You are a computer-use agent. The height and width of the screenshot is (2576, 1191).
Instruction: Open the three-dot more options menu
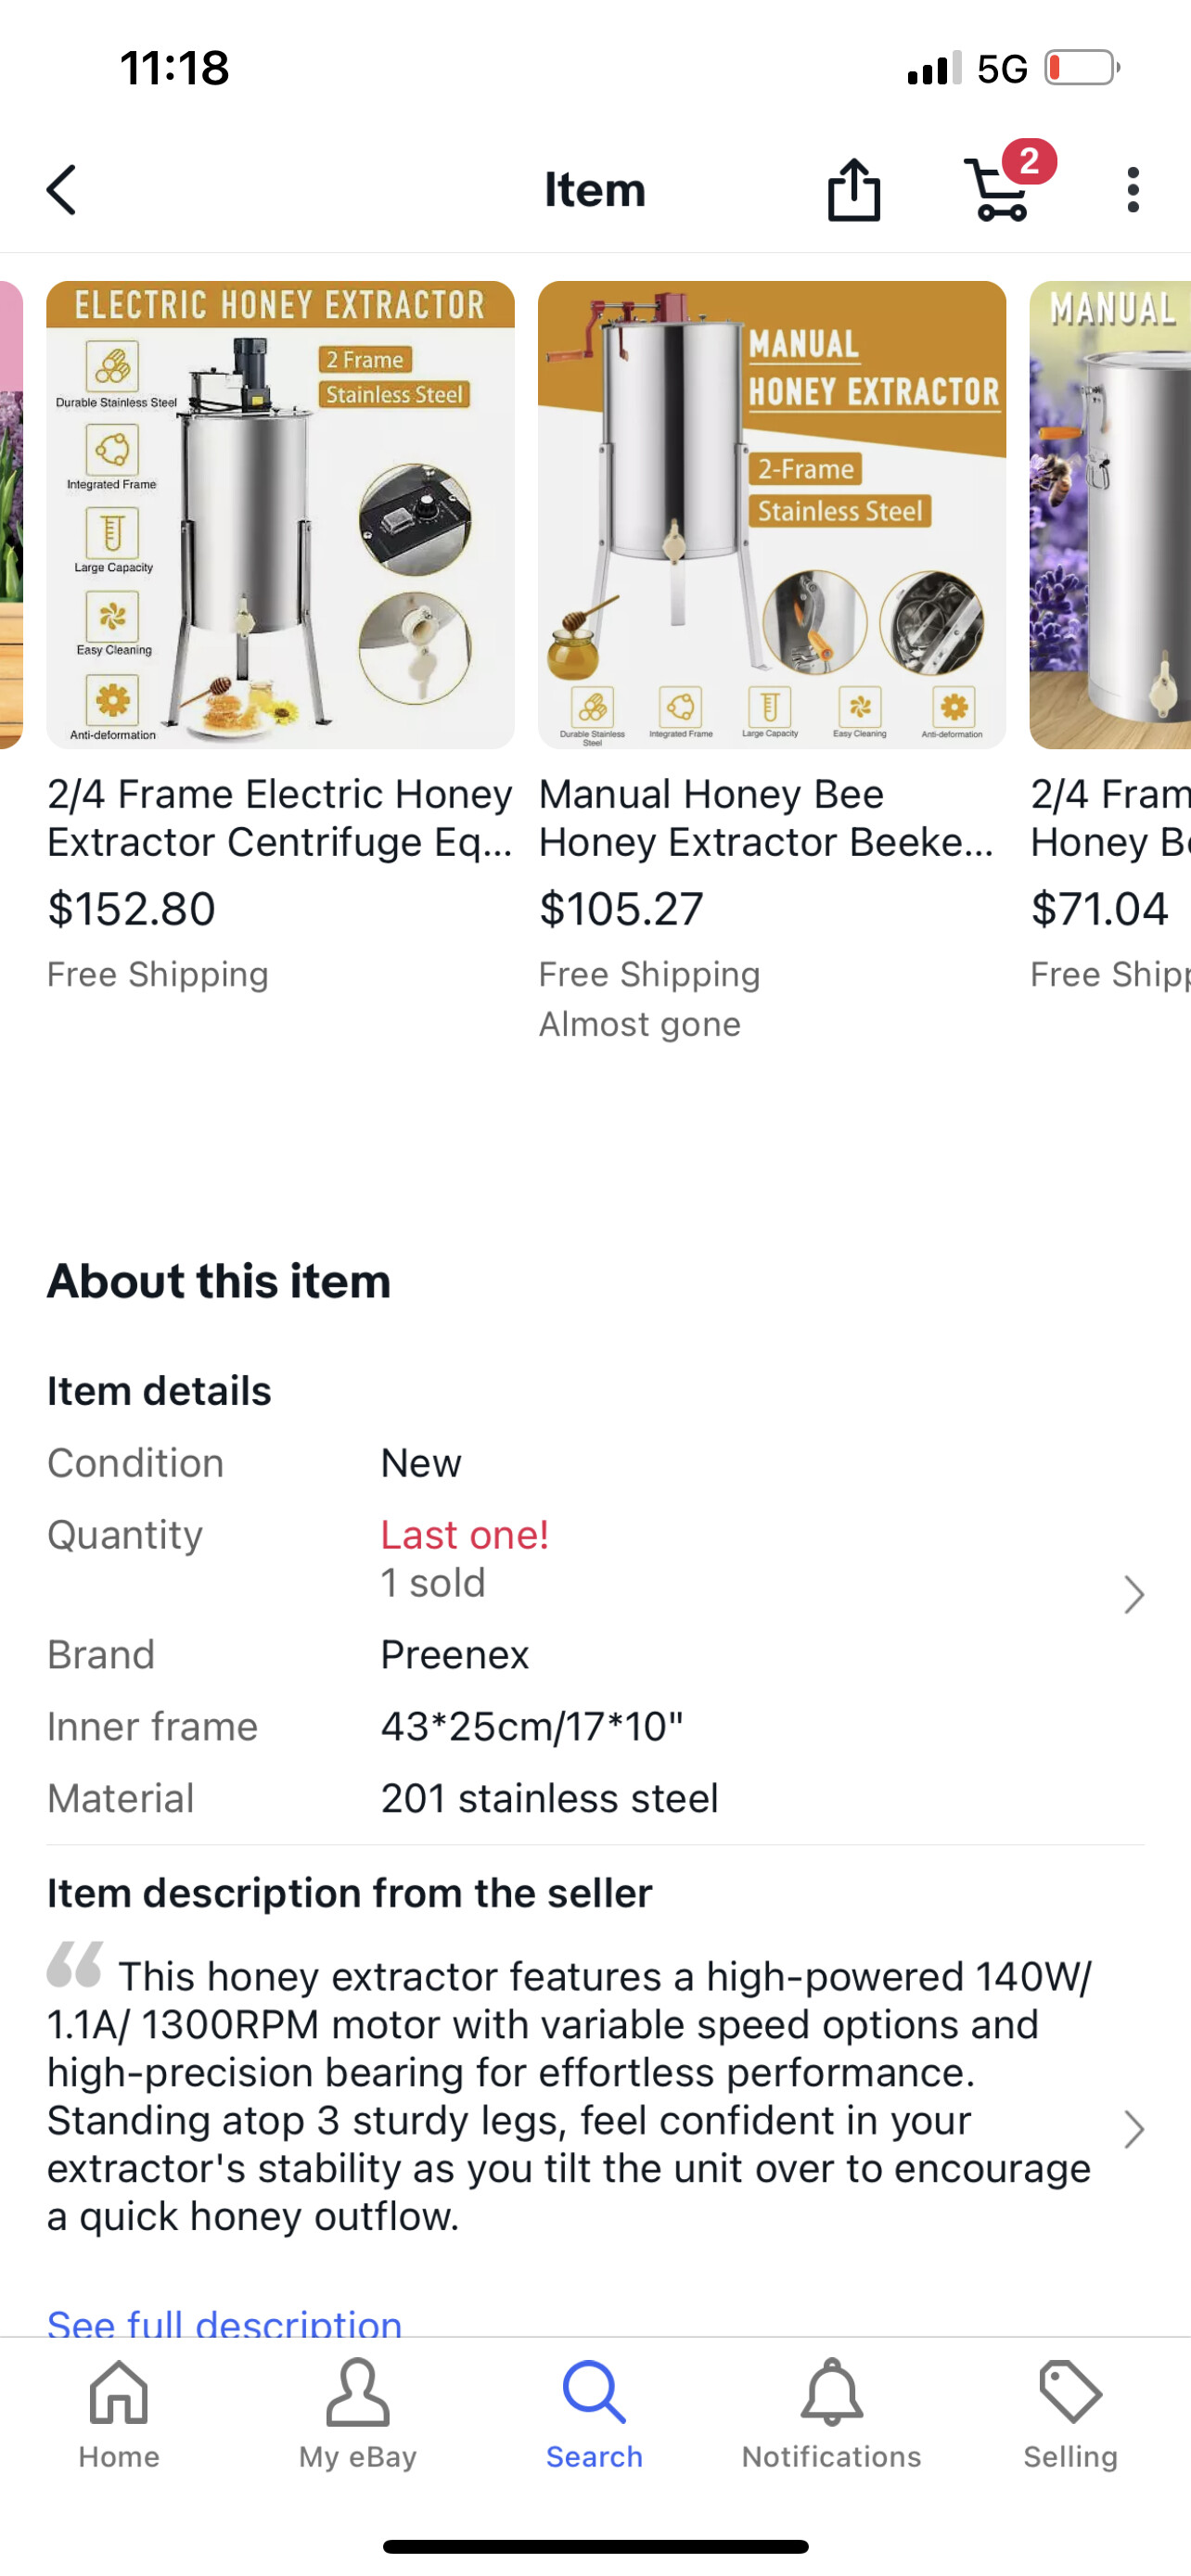[x=1132, y=190]
